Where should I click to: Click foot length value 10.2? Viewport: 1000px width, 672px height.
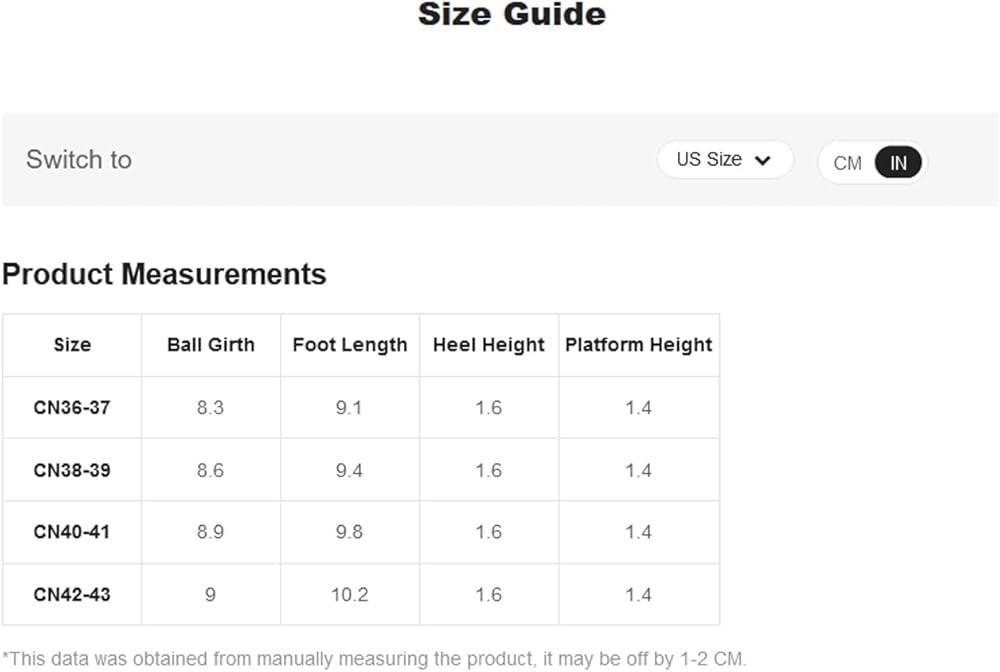coord(350,595)
